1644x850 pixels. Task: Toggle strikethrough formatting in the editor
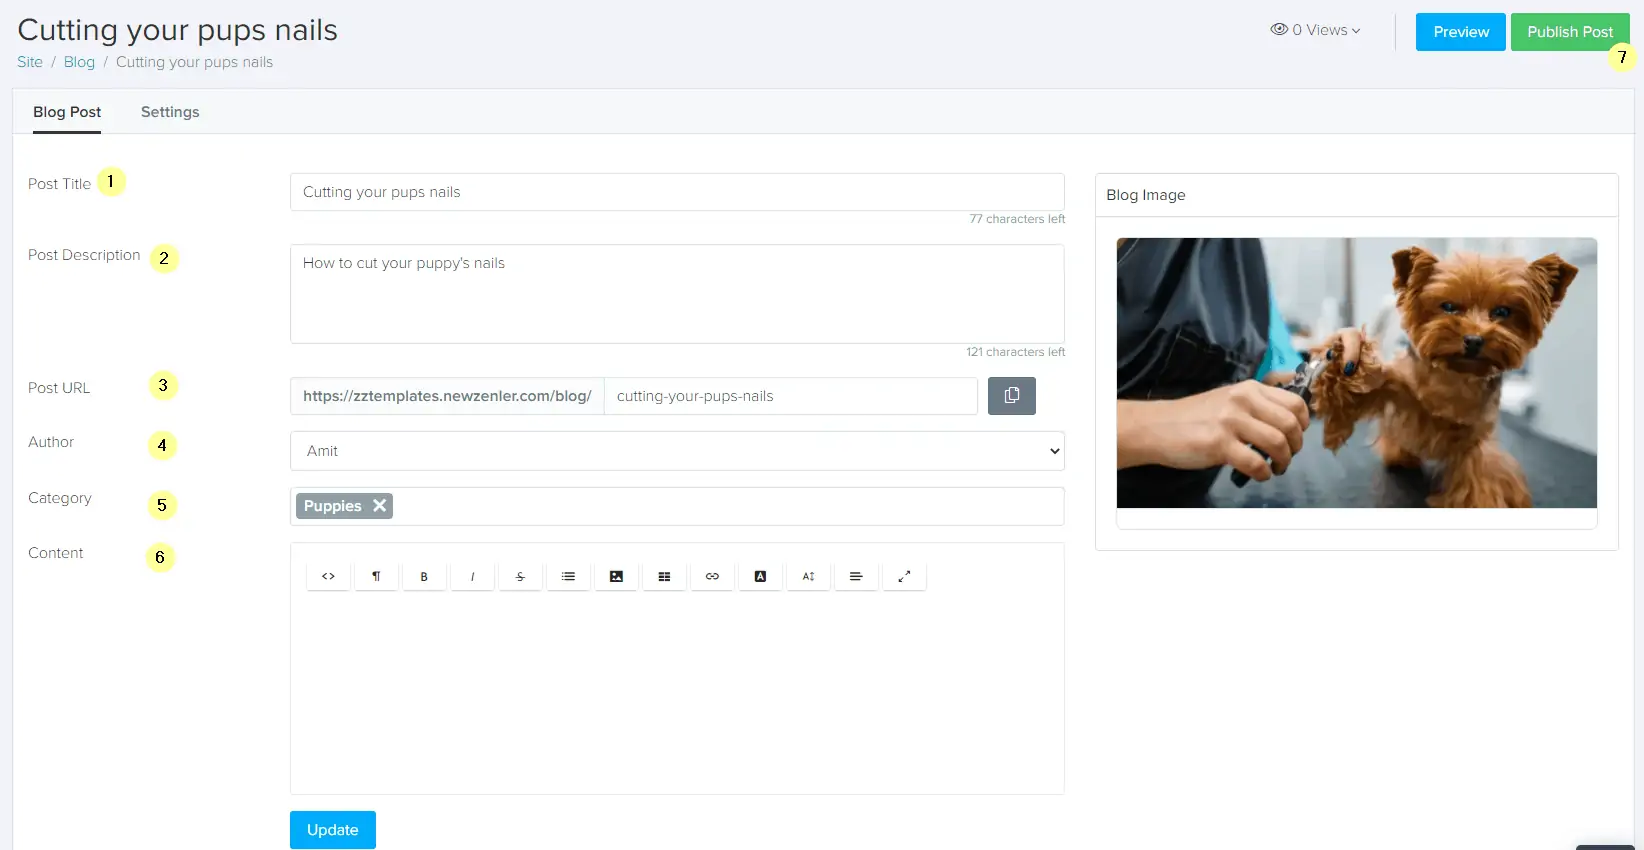[x=520, y=577]
